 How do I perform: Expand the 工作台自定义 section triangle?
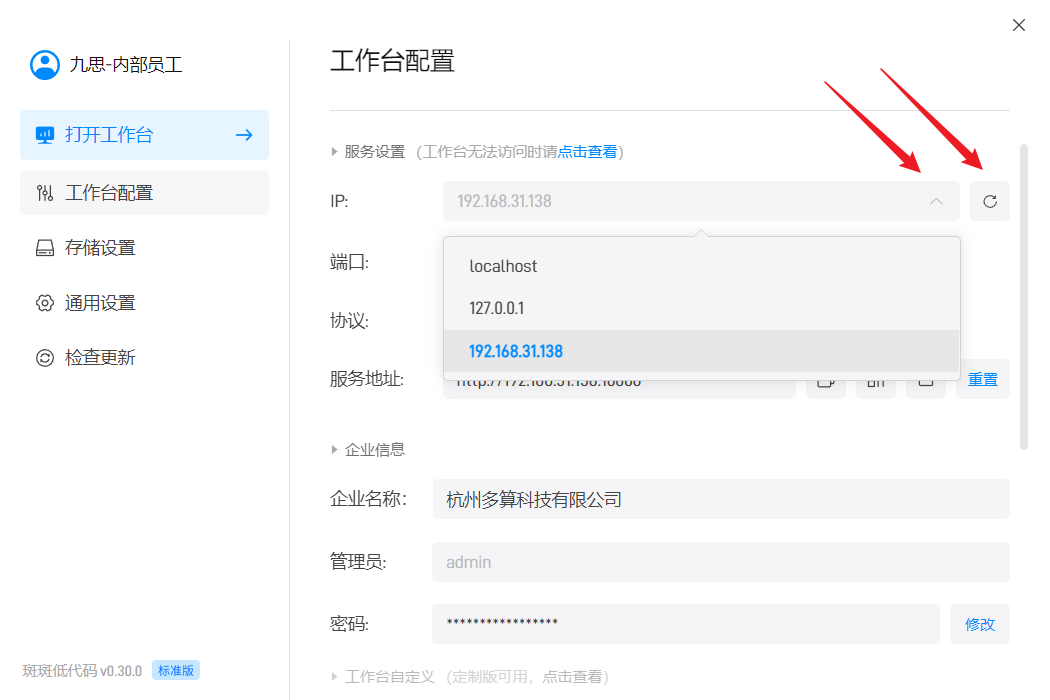[334, 677]
